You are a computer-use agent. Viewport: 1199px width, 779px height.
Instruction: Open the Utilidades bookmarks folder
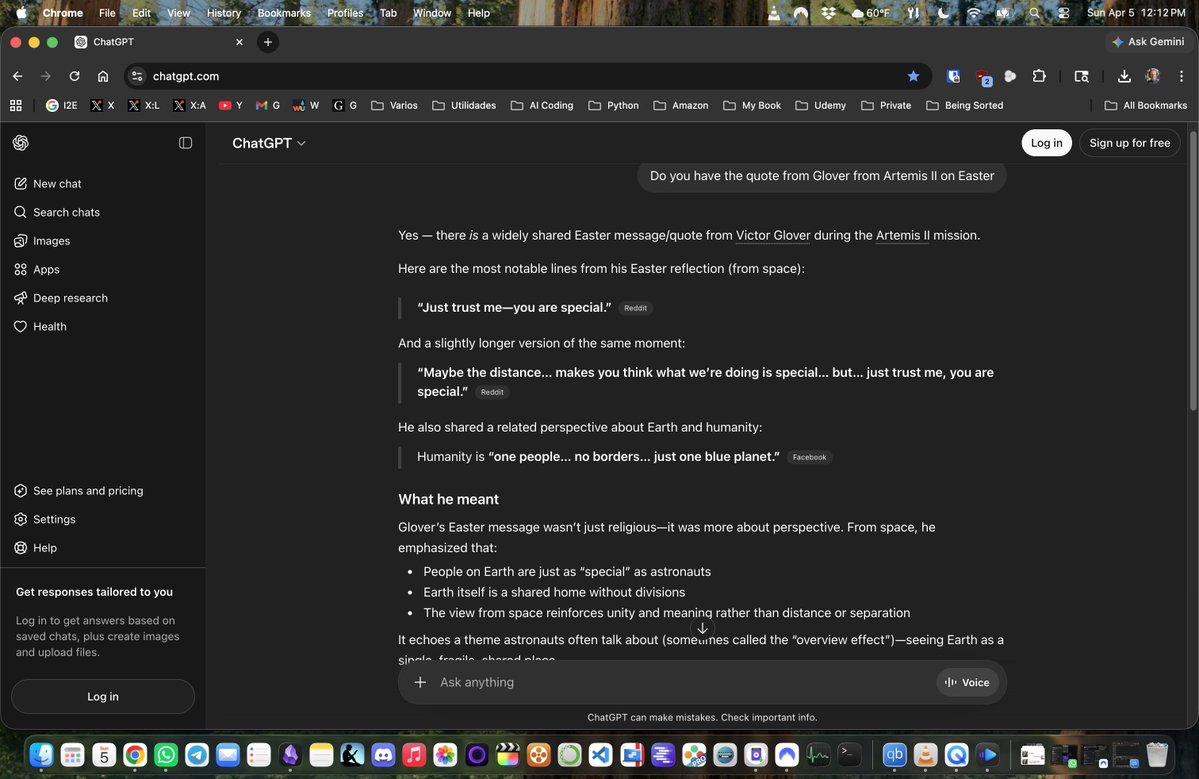tap(464, 105)
